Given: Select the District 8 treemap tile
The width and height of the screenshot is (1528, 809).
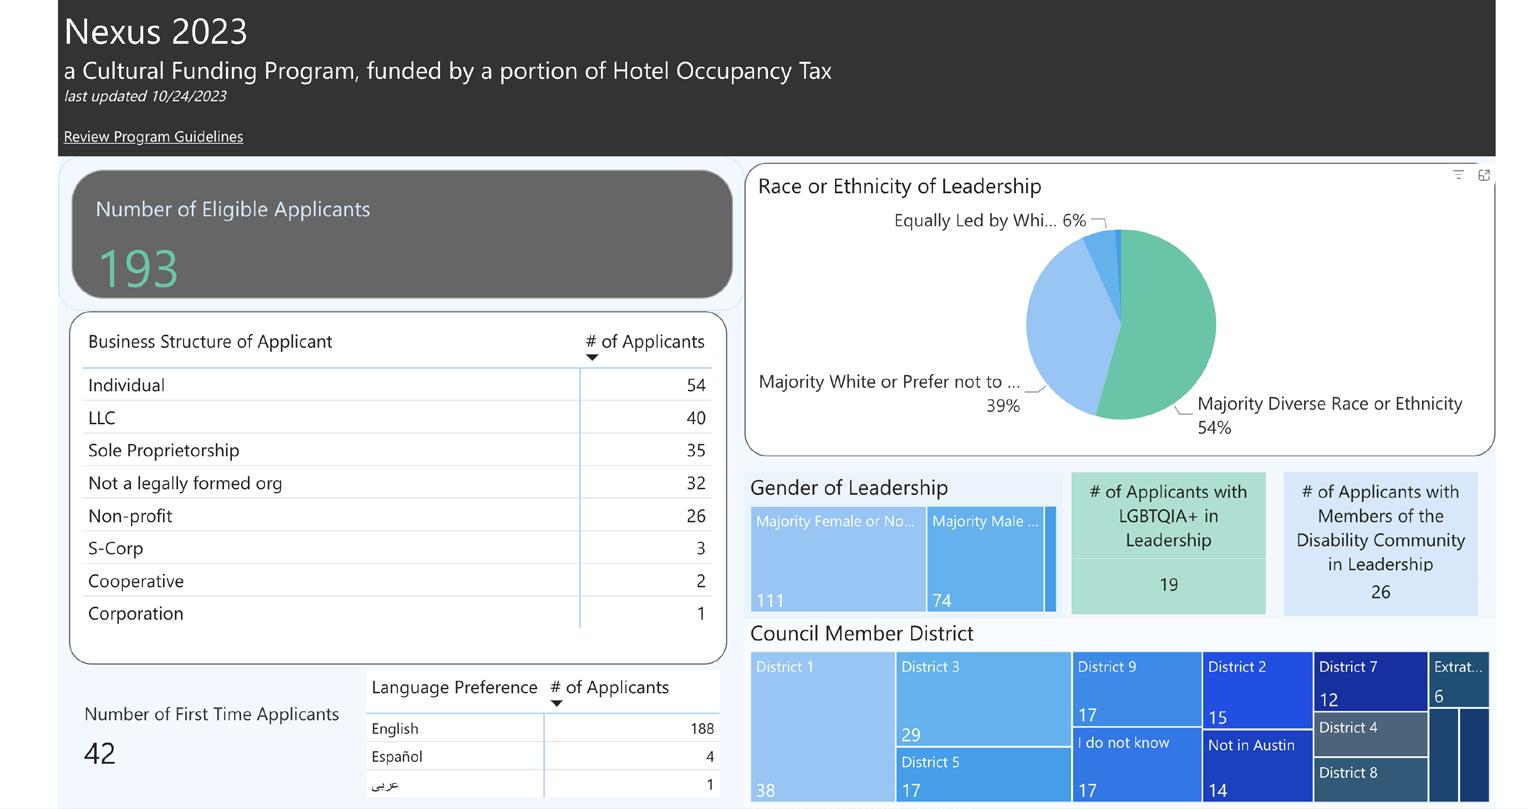Looking at the screenshot, I should 1371,780.
